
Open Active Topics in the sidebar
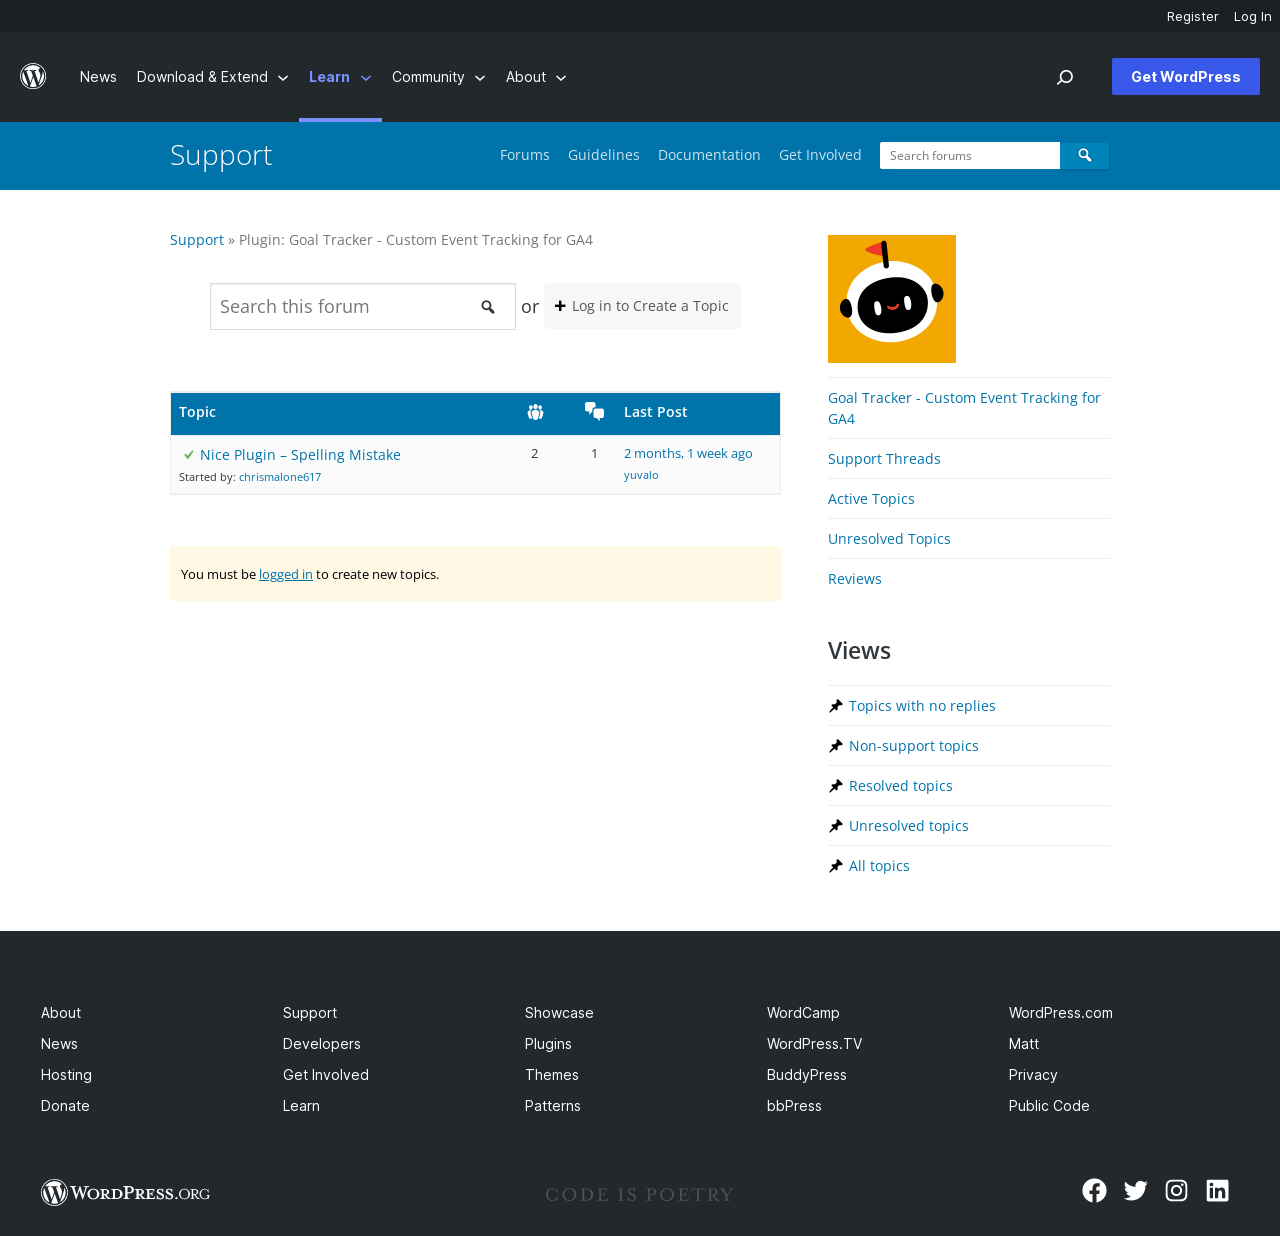point(871,499)
